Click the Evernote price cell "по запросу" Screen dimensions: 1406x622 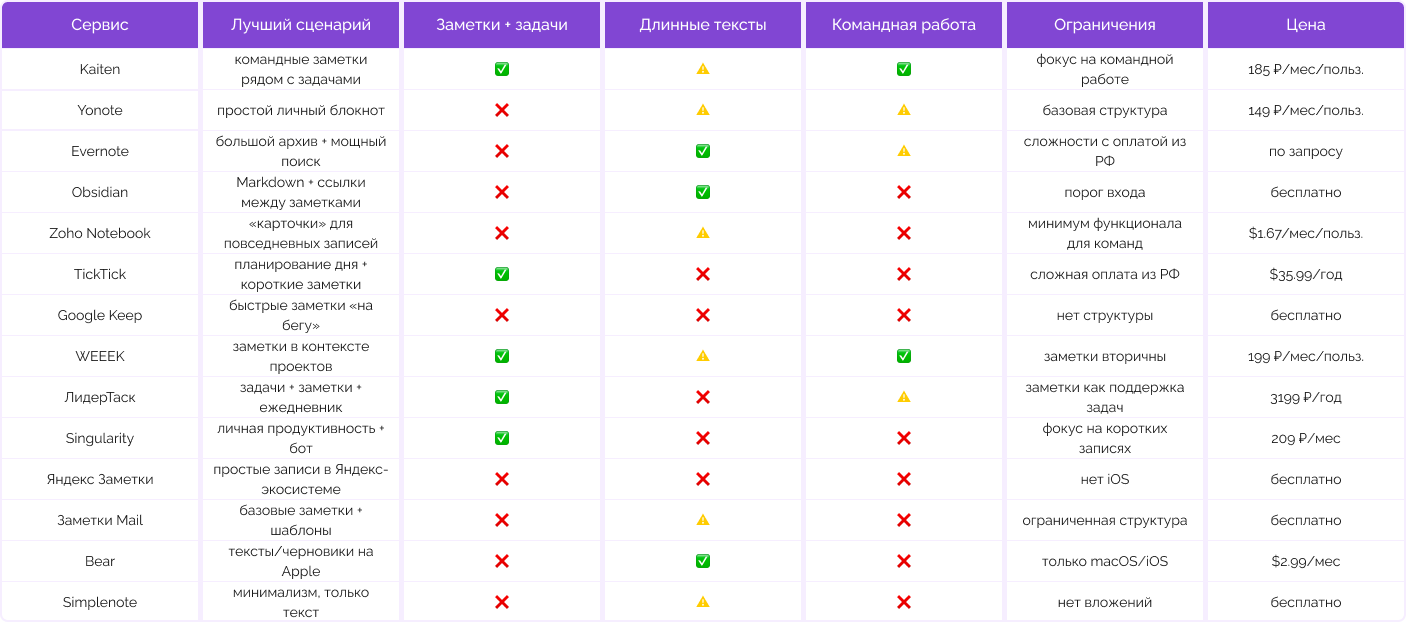click(x=1305, y=151)
